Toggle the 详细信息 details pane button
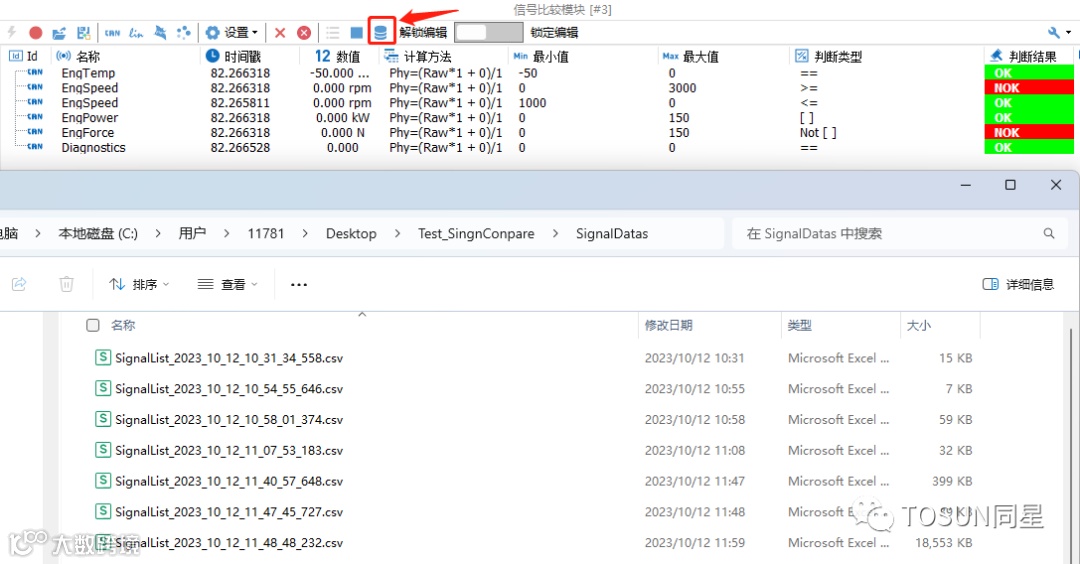Screen dimensions: 1080x564 coord(1018,284)
